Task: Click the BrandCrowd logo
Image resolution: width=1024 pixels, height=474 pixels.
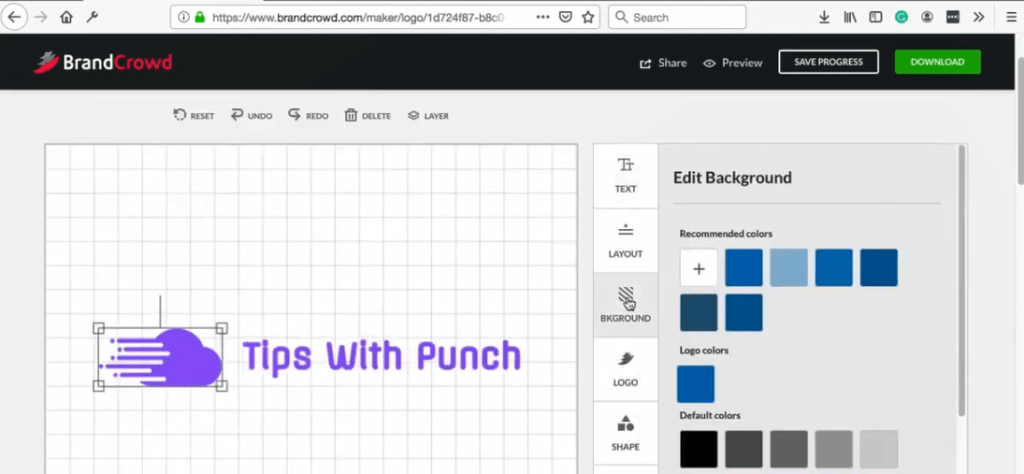Action: 103,62
